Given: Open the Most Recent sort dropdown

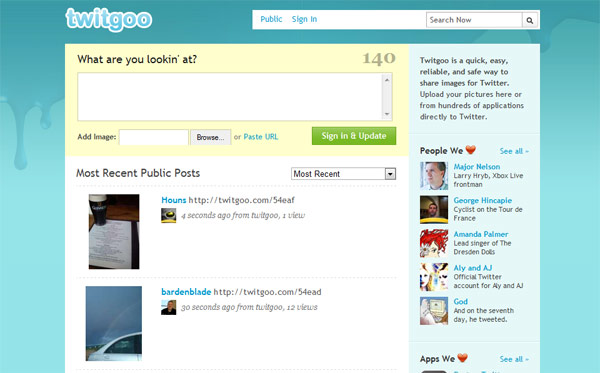Looking at the screenshot, I should tap(343, 174).
